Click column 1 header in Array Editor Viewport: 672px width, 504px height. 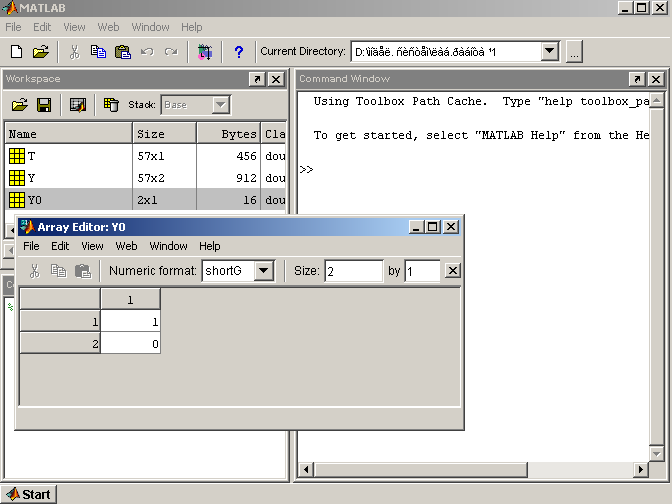click(x=131, y=300)
